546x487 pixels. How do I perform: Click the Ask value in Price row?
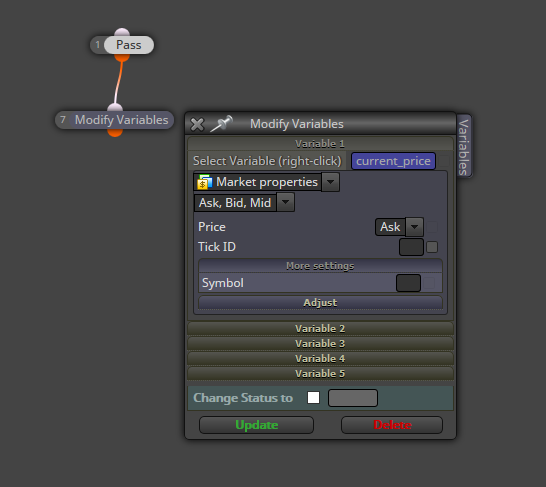point(390,227)
